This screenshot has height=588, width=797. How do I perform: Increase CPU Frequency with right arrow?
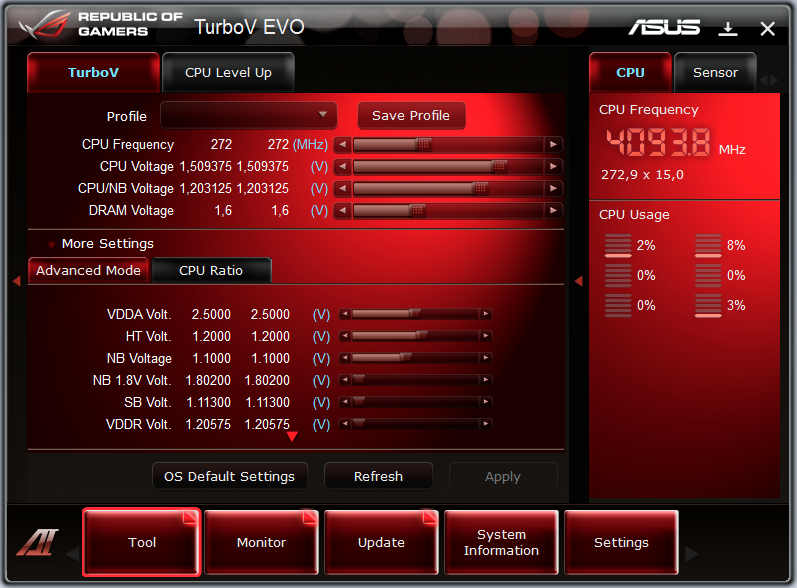[553, 145]
